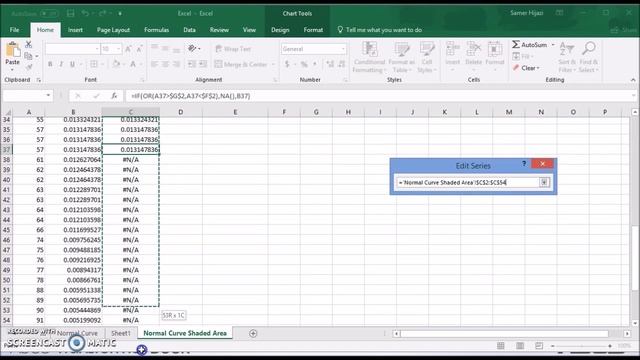
Task: Click Increase Font Size icon
Action: click(x=128, y=49)
